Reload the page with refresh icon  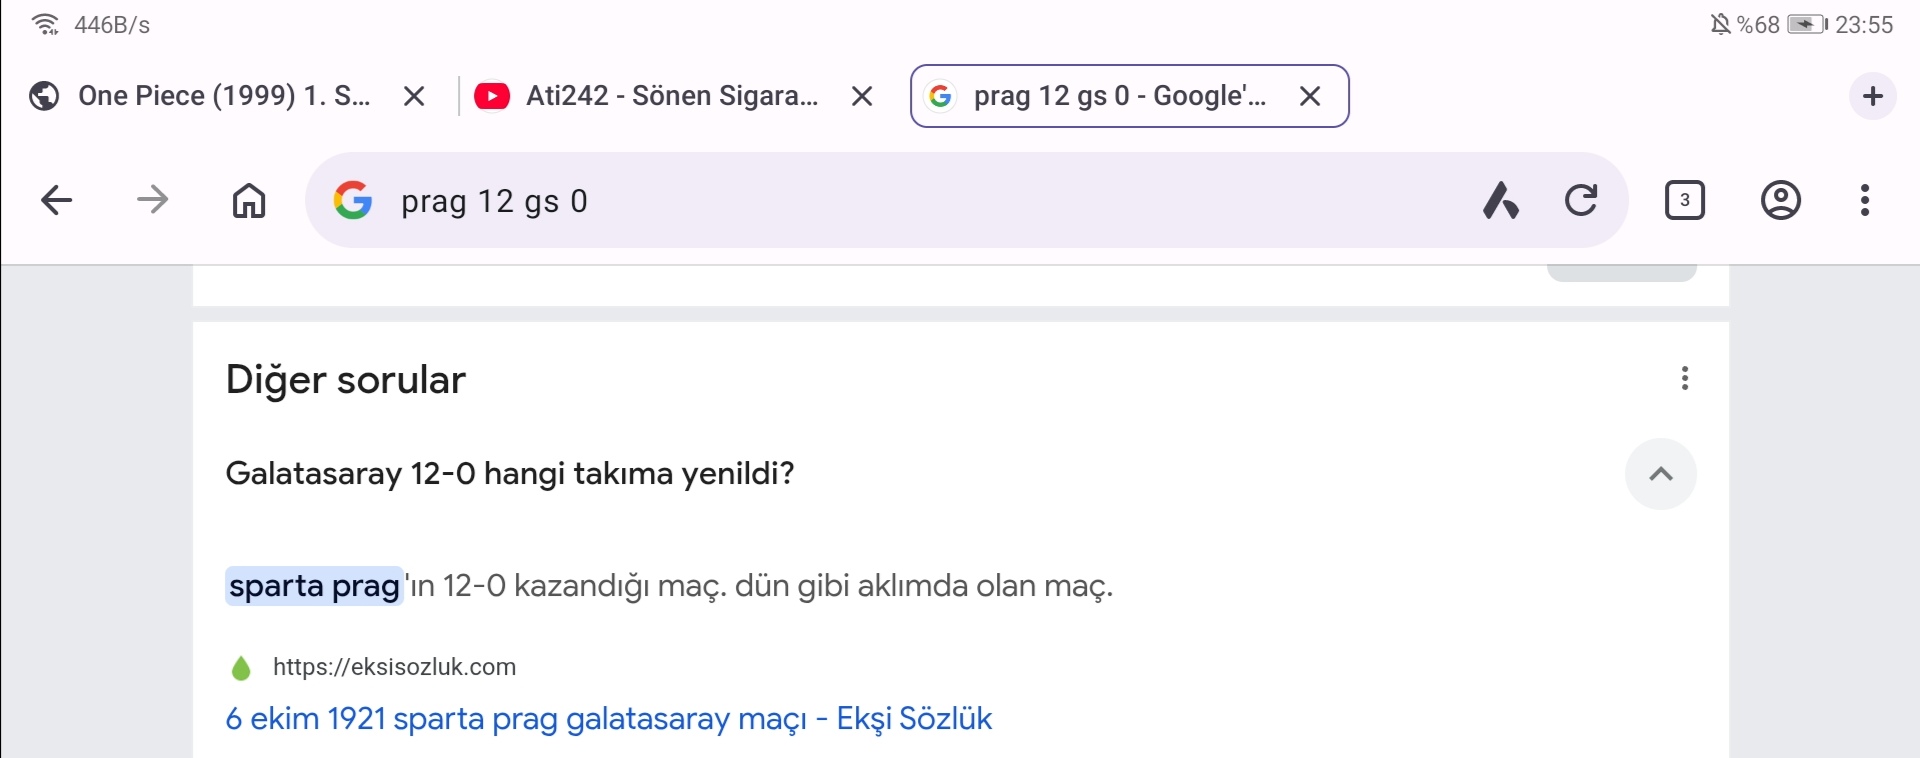[1581, 200]
